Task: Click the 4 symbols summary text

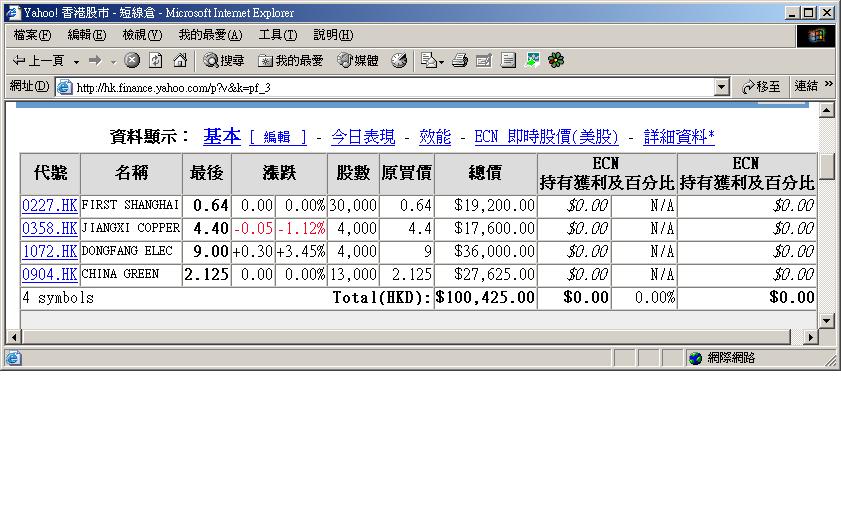Action: pyautogui.click(x=58, y=298)
